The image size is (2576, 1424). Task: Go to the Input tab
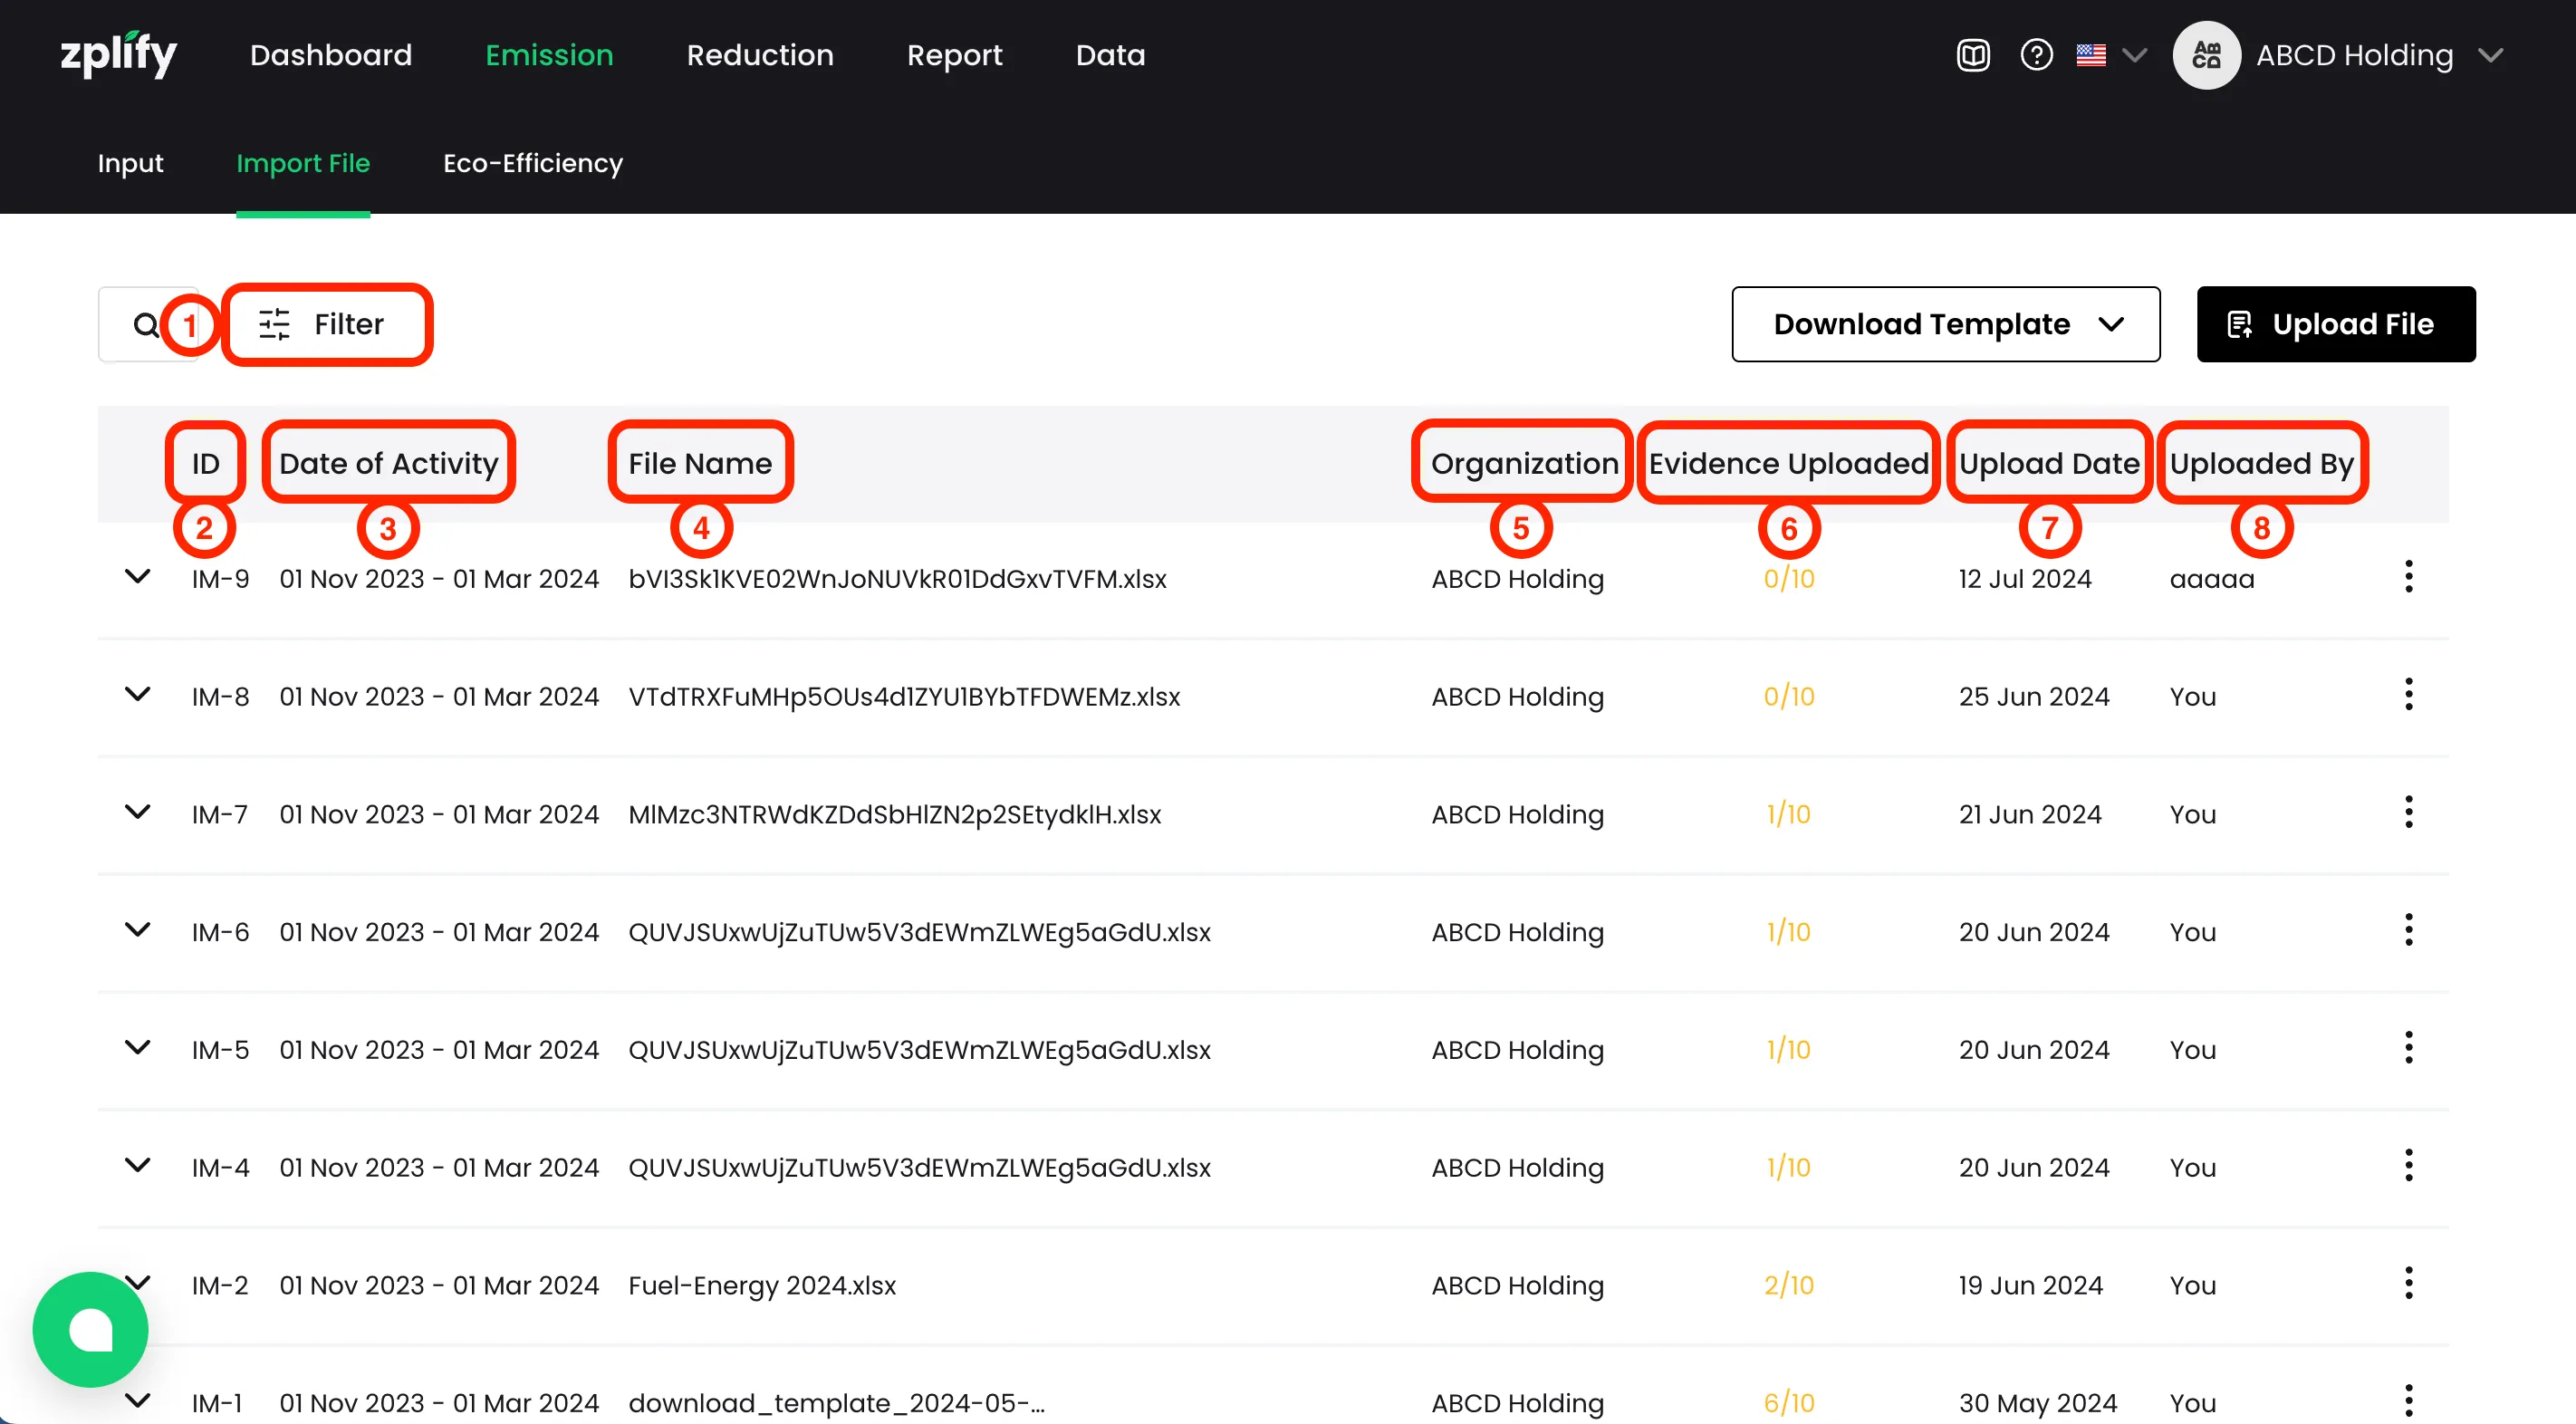[x=130, y=163]
